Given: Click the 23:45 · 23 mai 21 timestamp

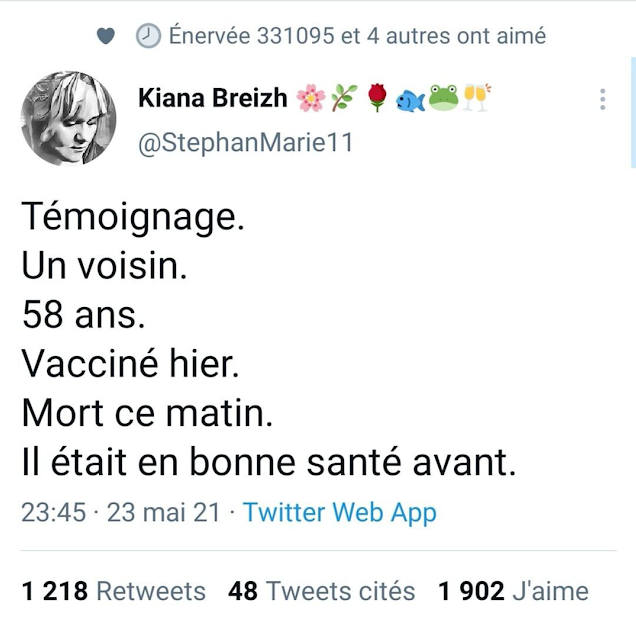Looking at the screenshot, I should 120,513.
